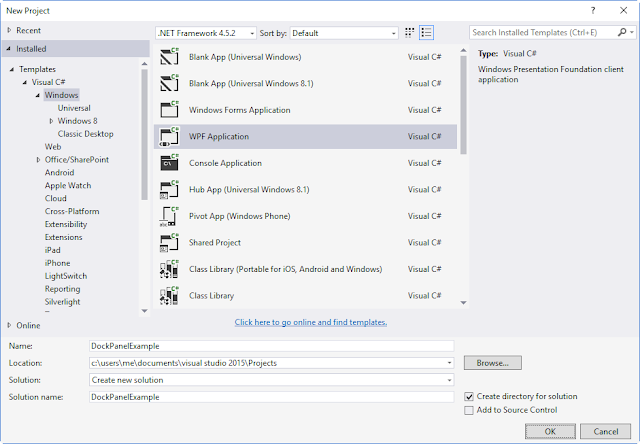Screen dimensions: 640x444
Task: Click the Blank App (Universal Windows 8.1) icon
Action: click(x=169, y=83)
